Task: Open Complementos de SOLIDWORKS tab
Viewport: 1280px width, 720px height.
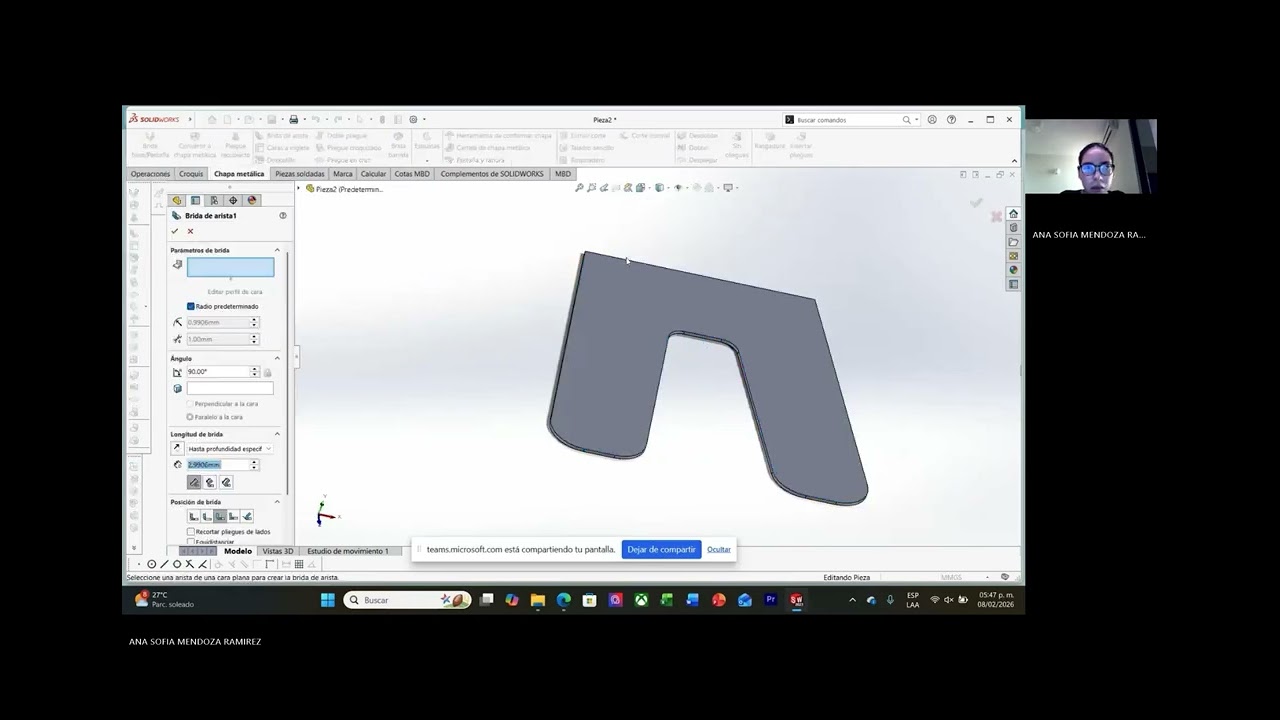Action: (x=492, y=174)
